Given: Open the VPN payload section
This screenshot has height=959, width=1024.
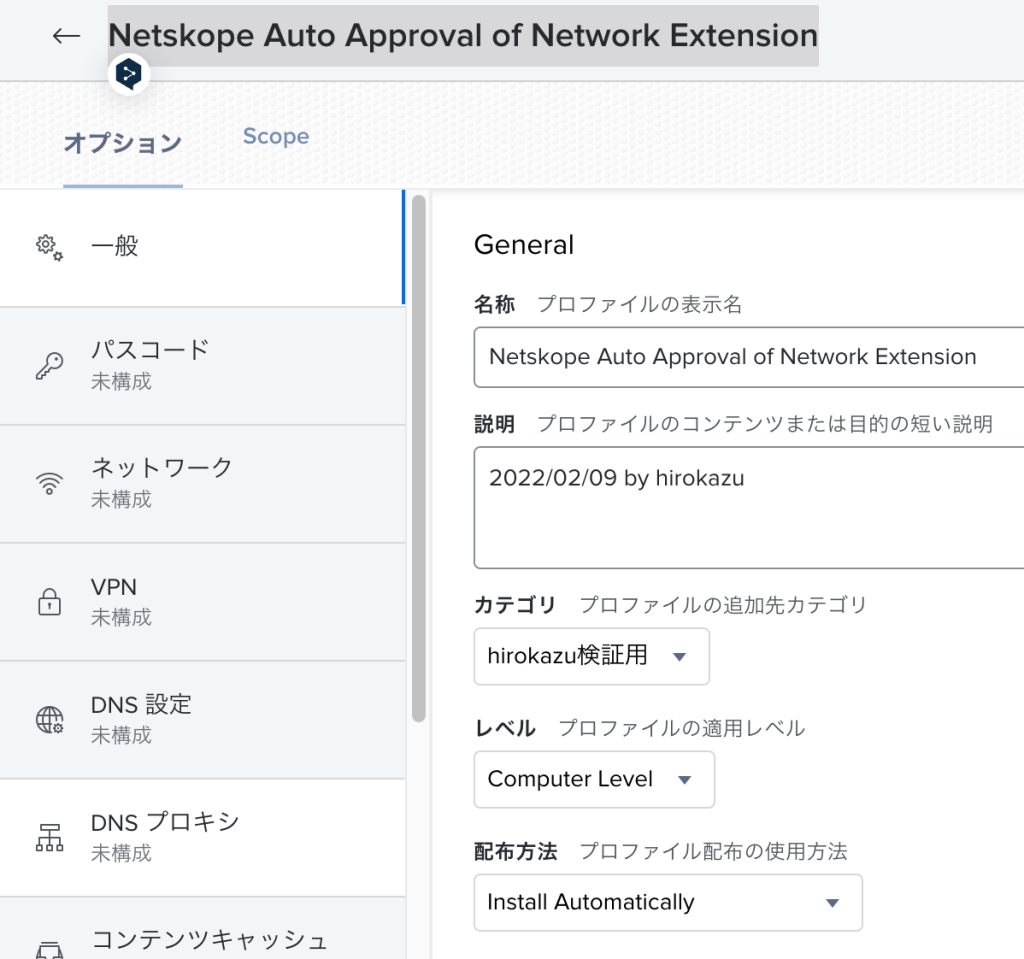Looking at the screenshot, I should 202,602.
